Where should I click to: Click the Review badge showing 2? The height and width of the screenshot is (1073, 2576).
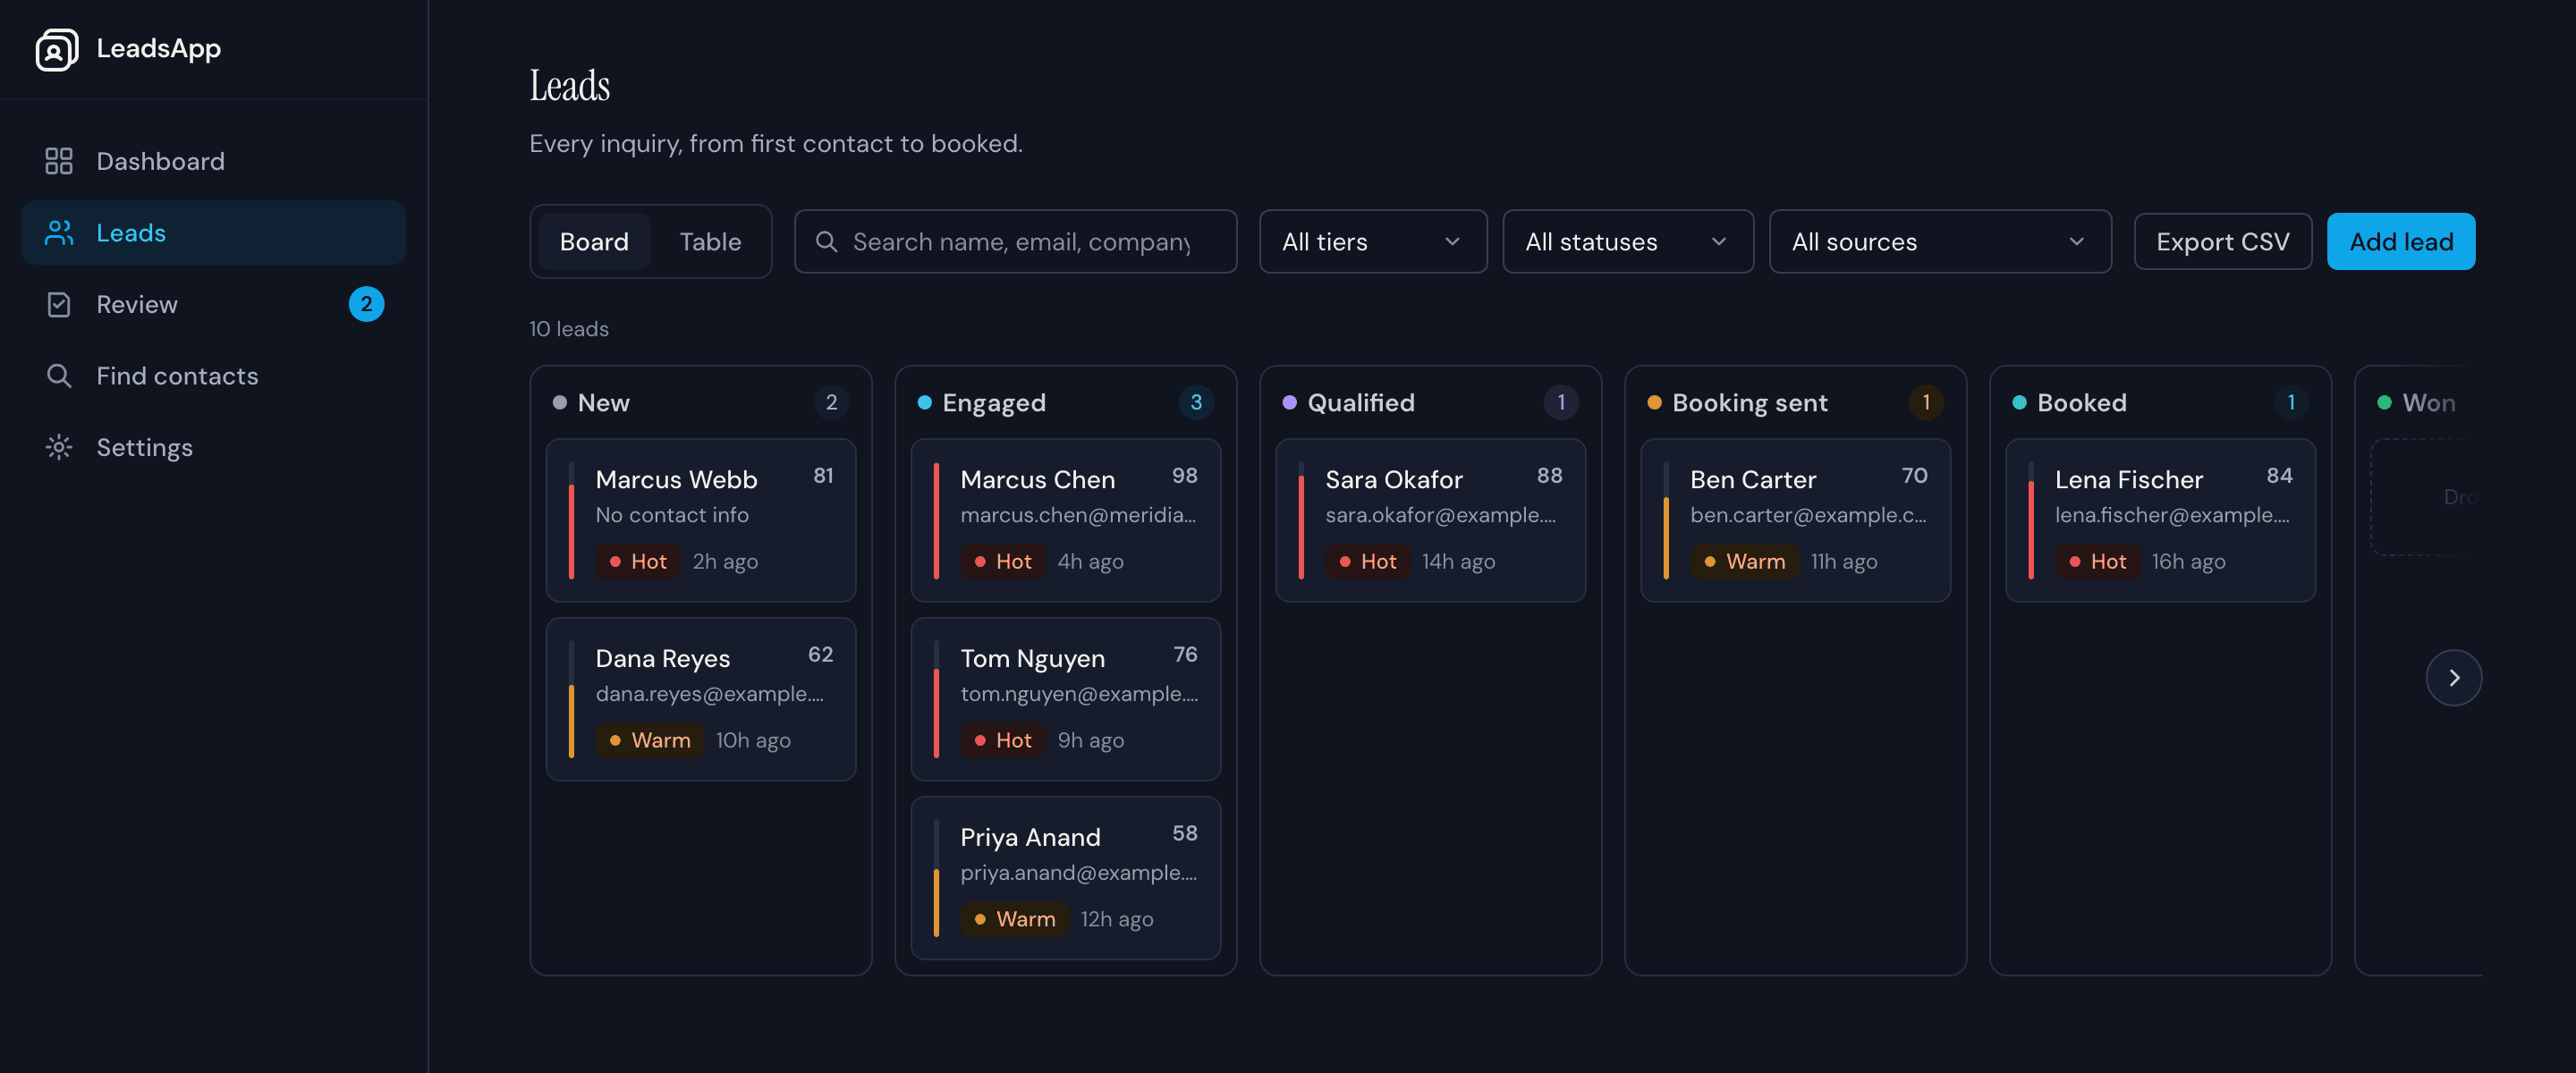pyautogui.click(x=366, y=304)
